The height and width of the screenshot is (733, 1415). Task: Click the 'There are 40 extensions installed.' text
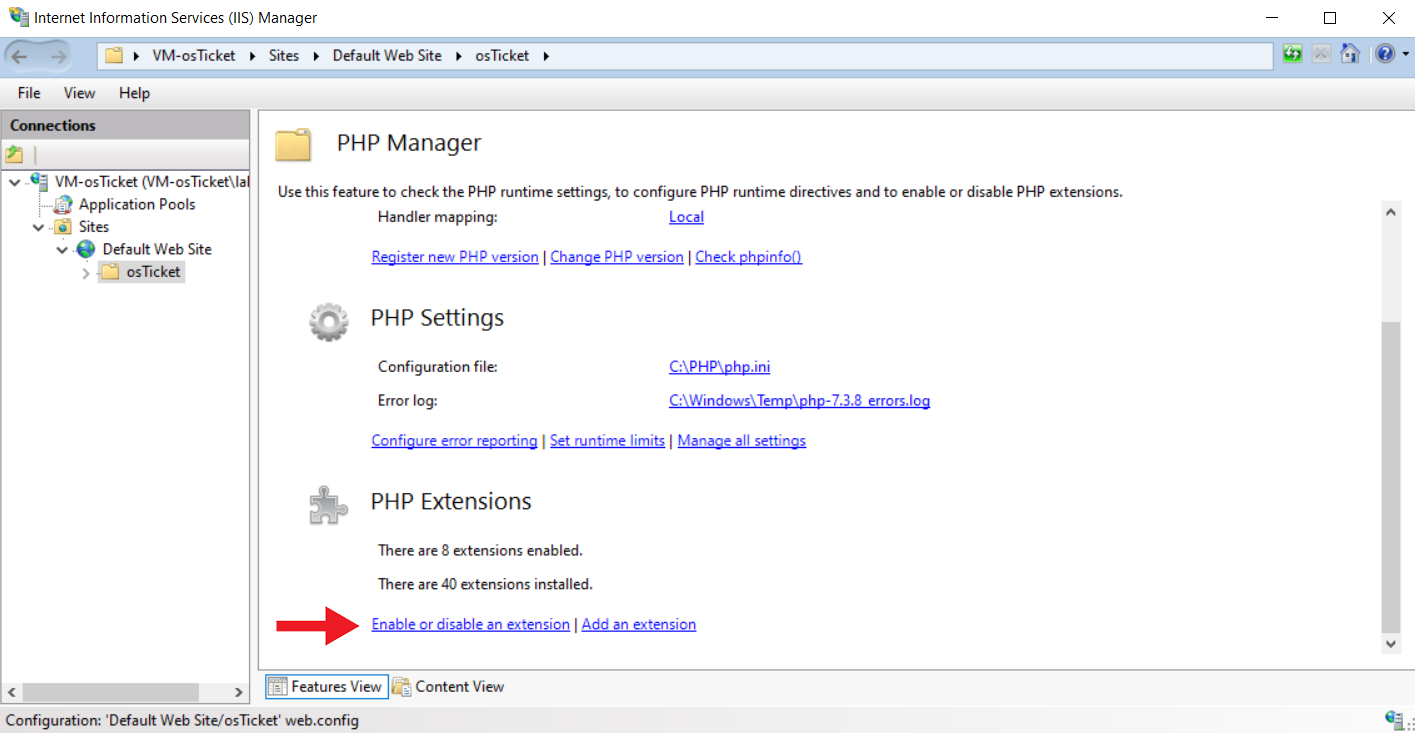click(x=485, y=584)
